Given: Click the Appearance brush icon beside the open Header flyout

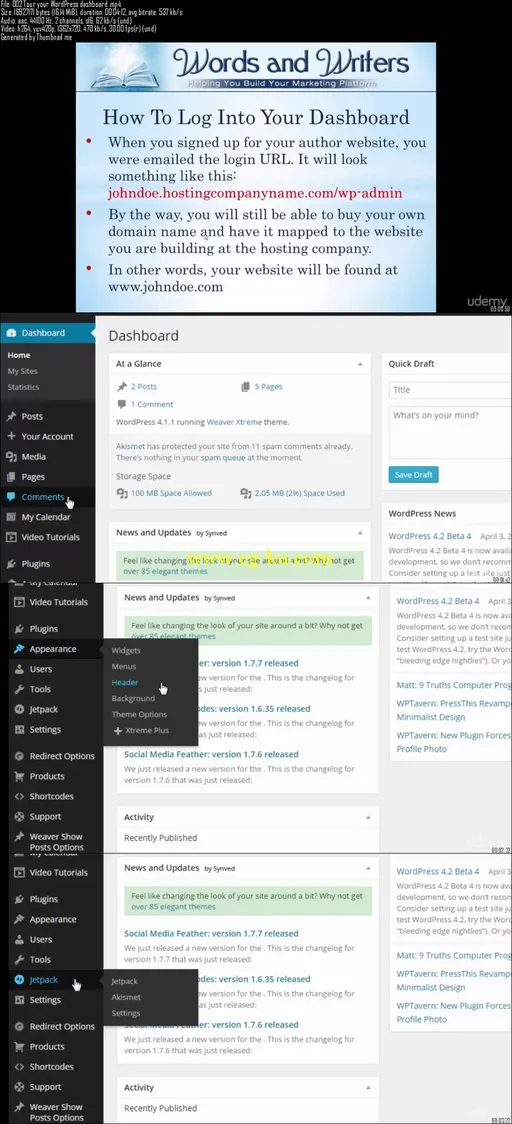Looking at the screenshot, I should [19, 649].
